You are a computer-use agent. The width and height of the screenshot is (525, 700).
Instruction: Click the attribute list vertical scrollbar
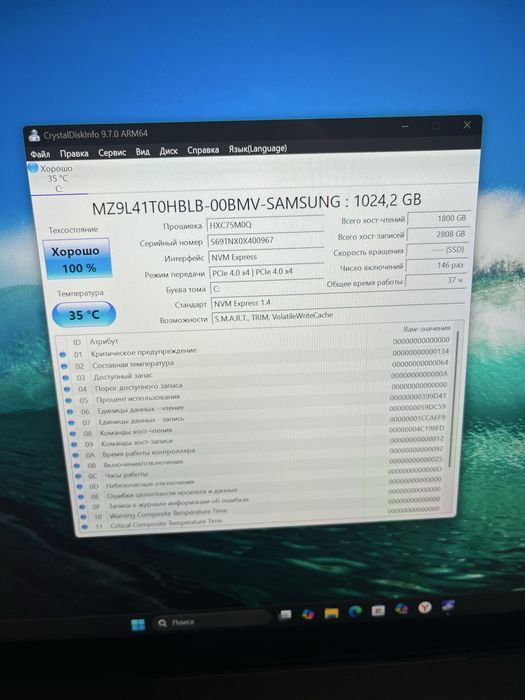point(454,402)
